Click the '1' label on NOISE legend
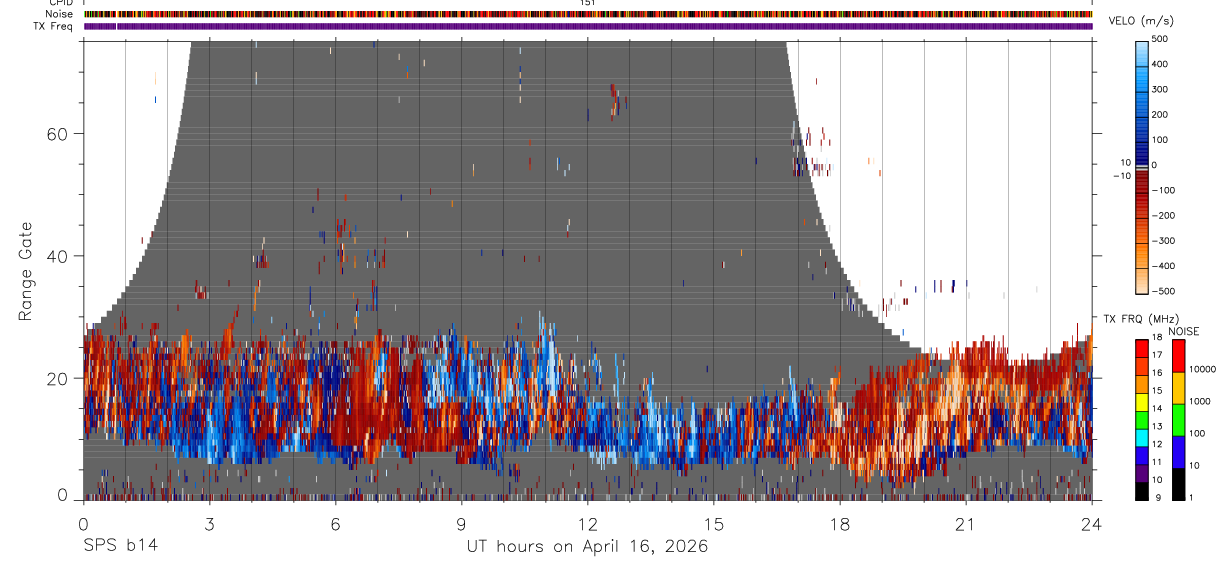Screen dimensions: 1228x567 click(1191, 497)
